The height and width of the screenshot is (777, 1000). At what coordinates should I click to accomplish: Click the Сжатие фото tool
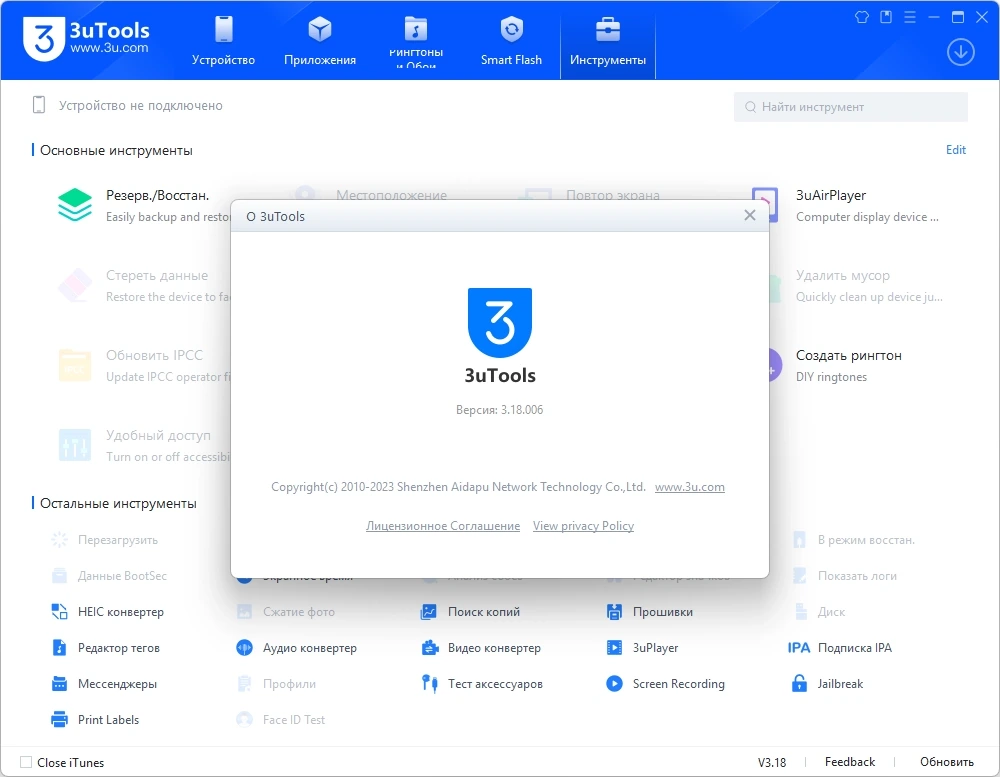point(286,612)
